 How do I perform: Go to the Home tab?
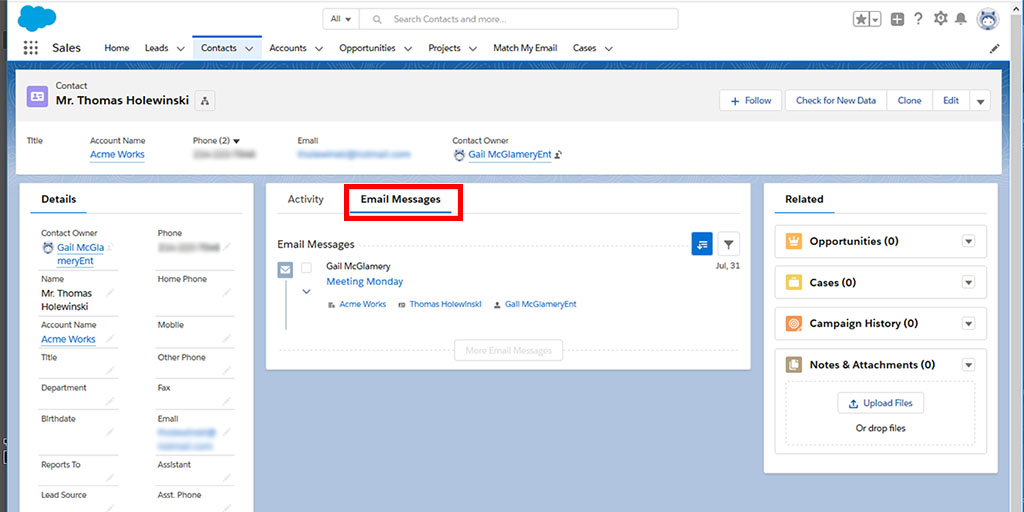[x=117, y=48]
